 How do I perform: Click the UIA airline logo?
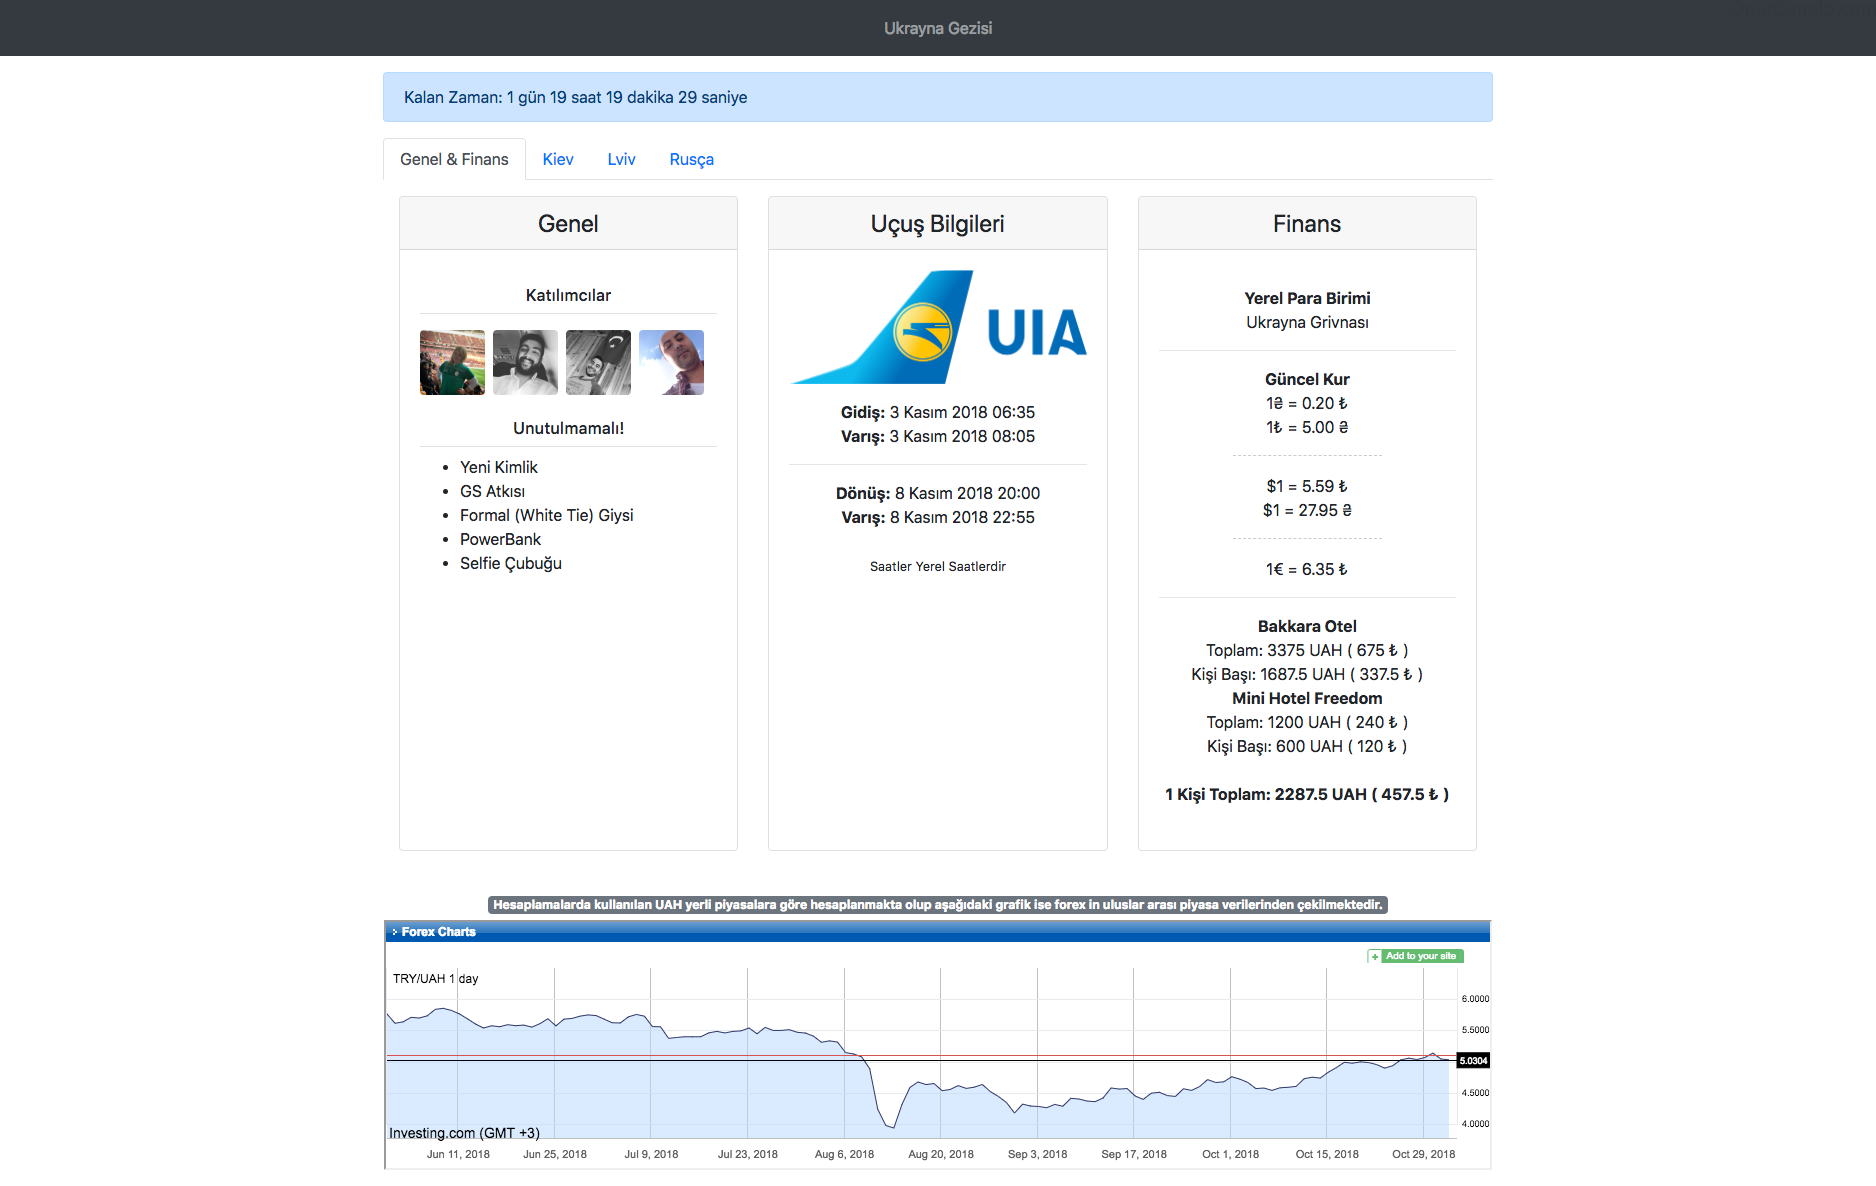pyautogui.click(x=938, y=327)
